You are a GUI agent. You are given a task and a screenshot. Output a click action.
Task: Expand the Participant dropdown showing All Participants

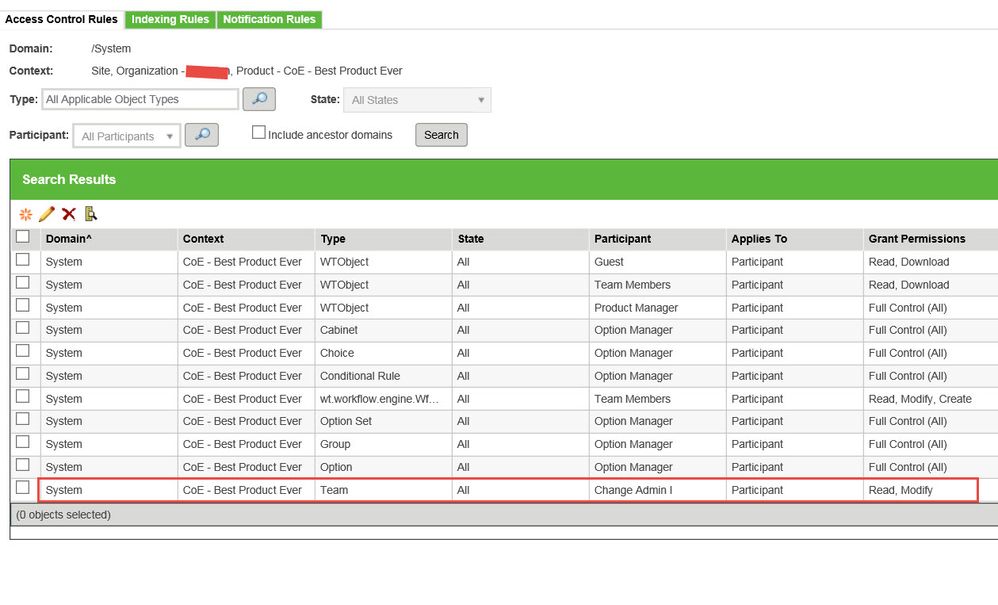coord(127,136)
